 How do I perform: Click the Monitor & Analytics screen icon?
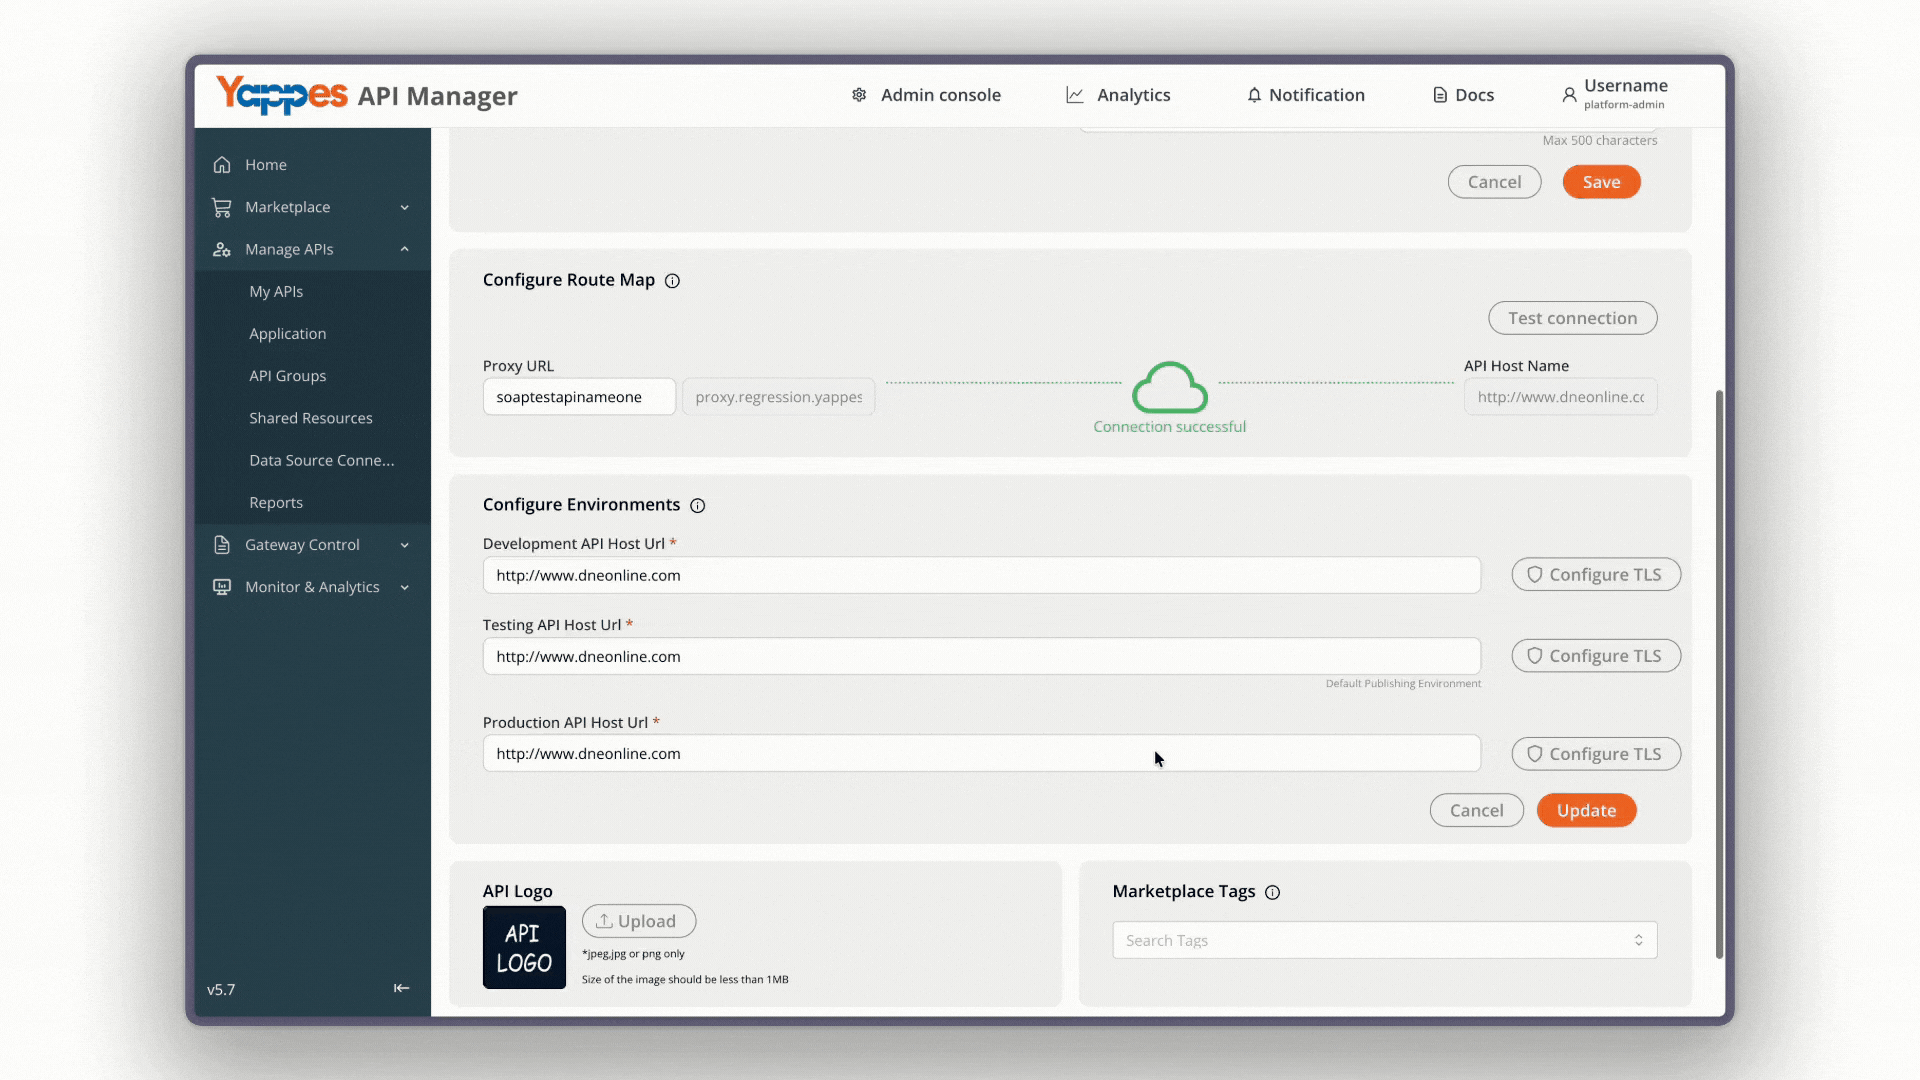222,587
